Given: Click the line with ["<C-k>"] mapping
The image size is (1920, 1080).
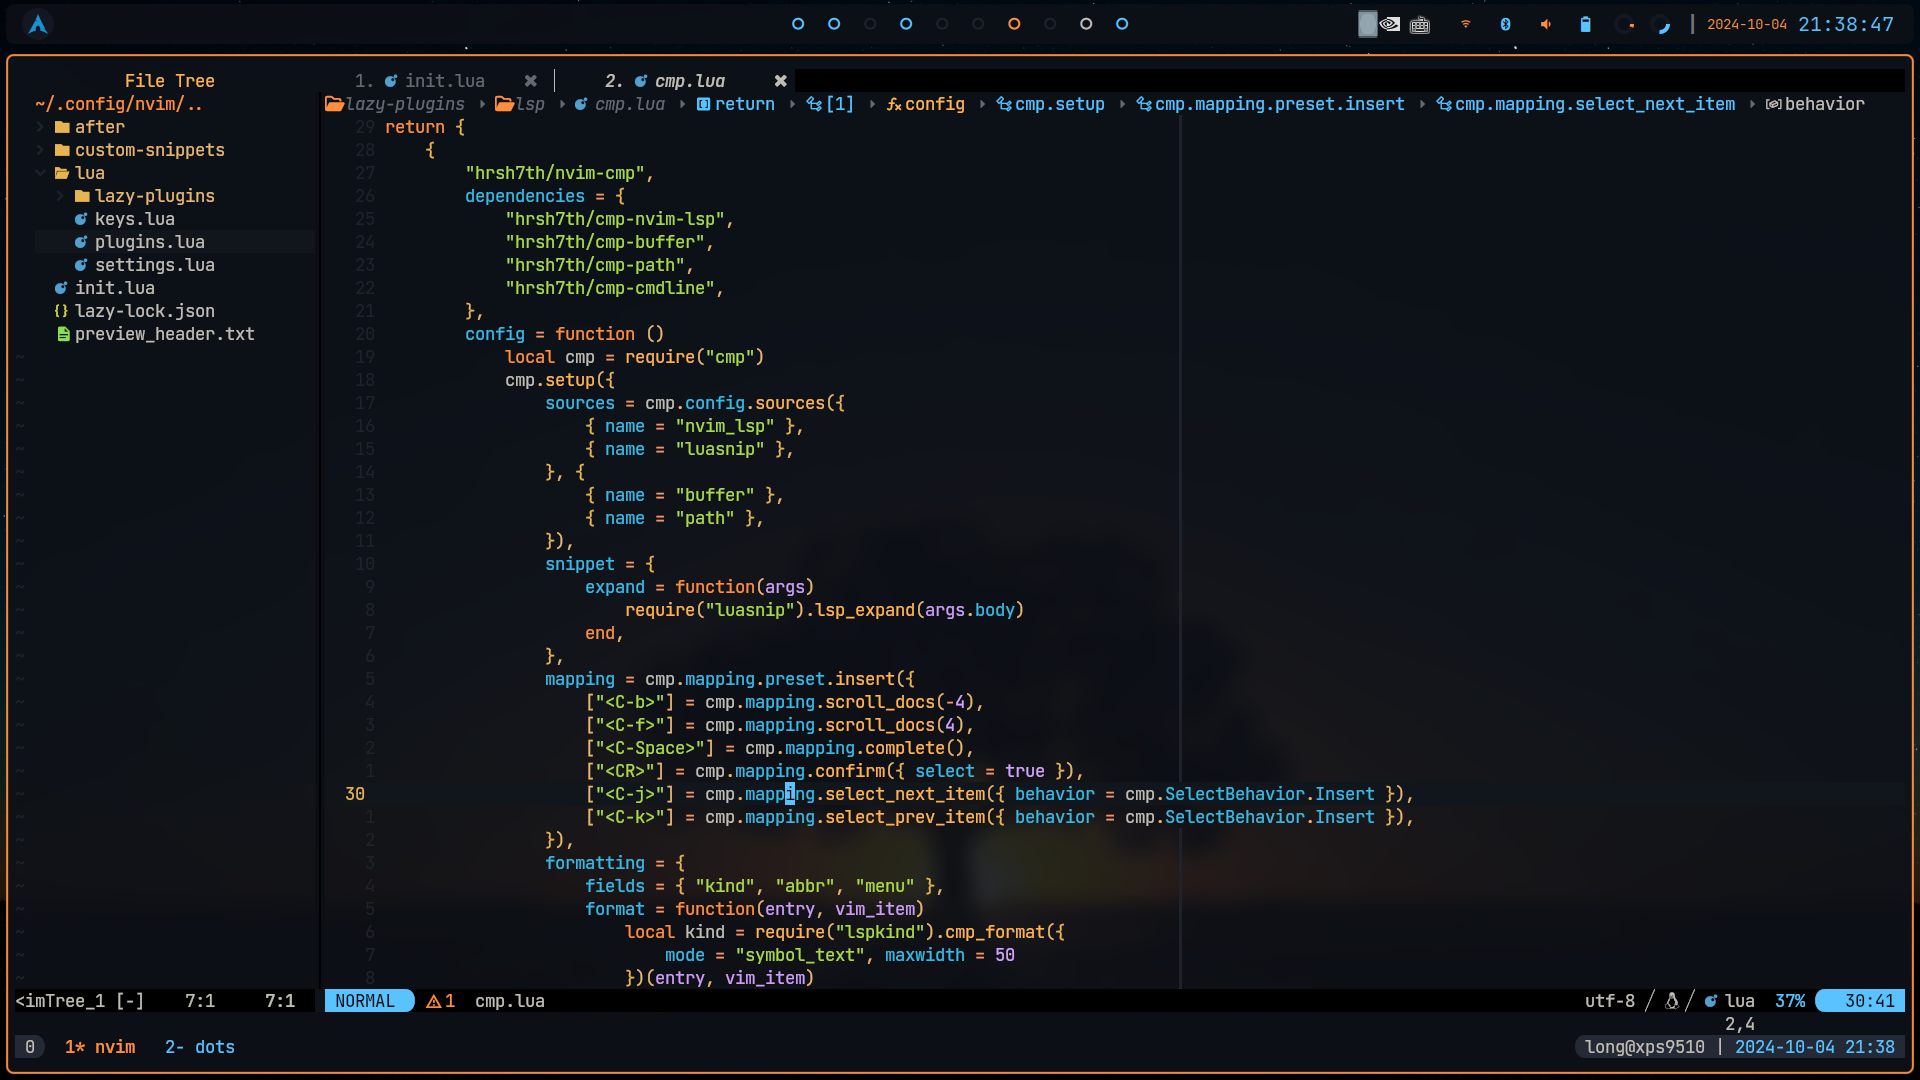Looking at the screenshot, I should point(1000,817).
